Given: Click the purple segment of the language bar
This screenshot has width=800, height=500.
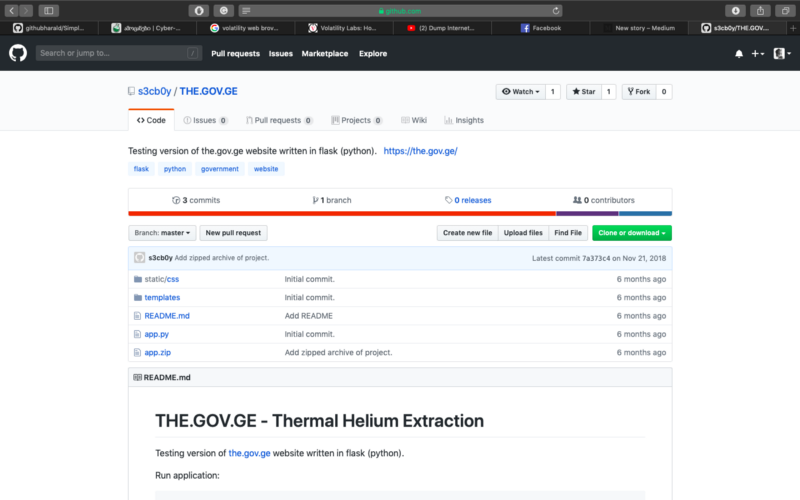Looking at the screenshot, I should point(587,214).
